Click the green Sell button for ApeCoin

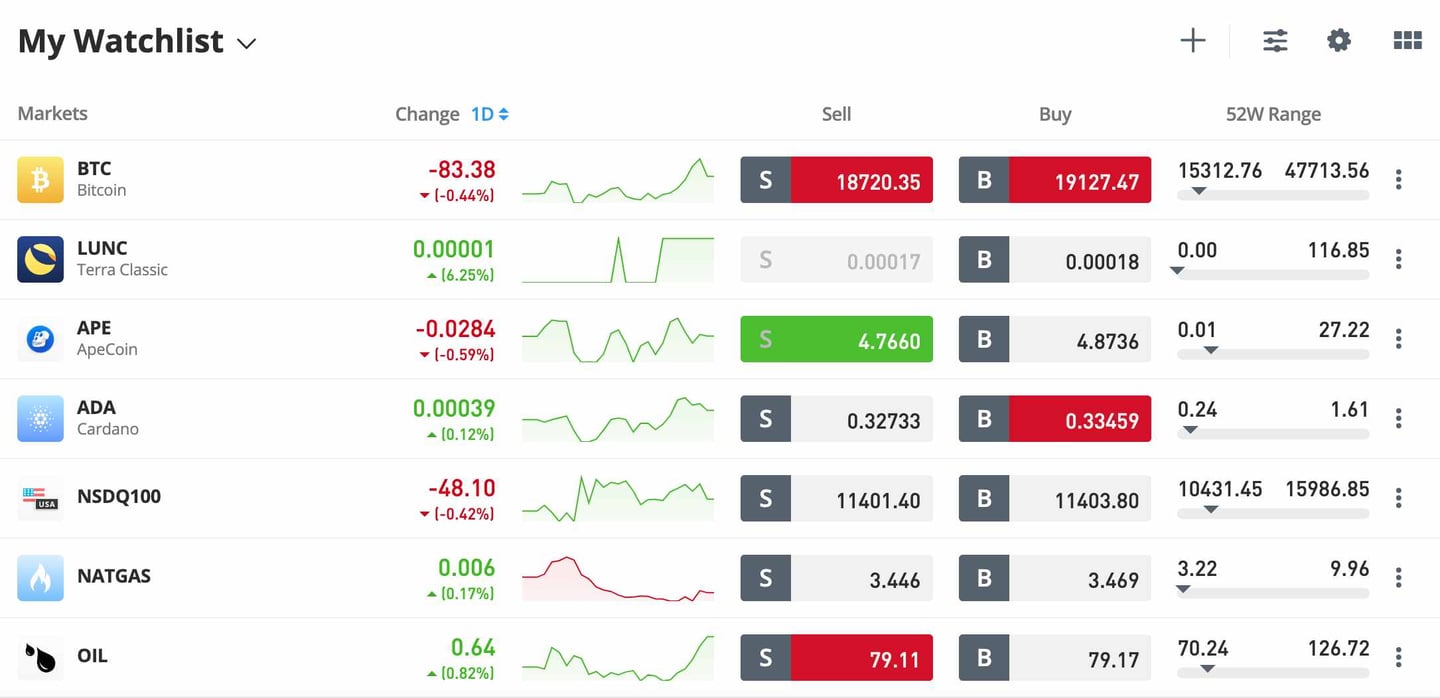coord(836,339)
